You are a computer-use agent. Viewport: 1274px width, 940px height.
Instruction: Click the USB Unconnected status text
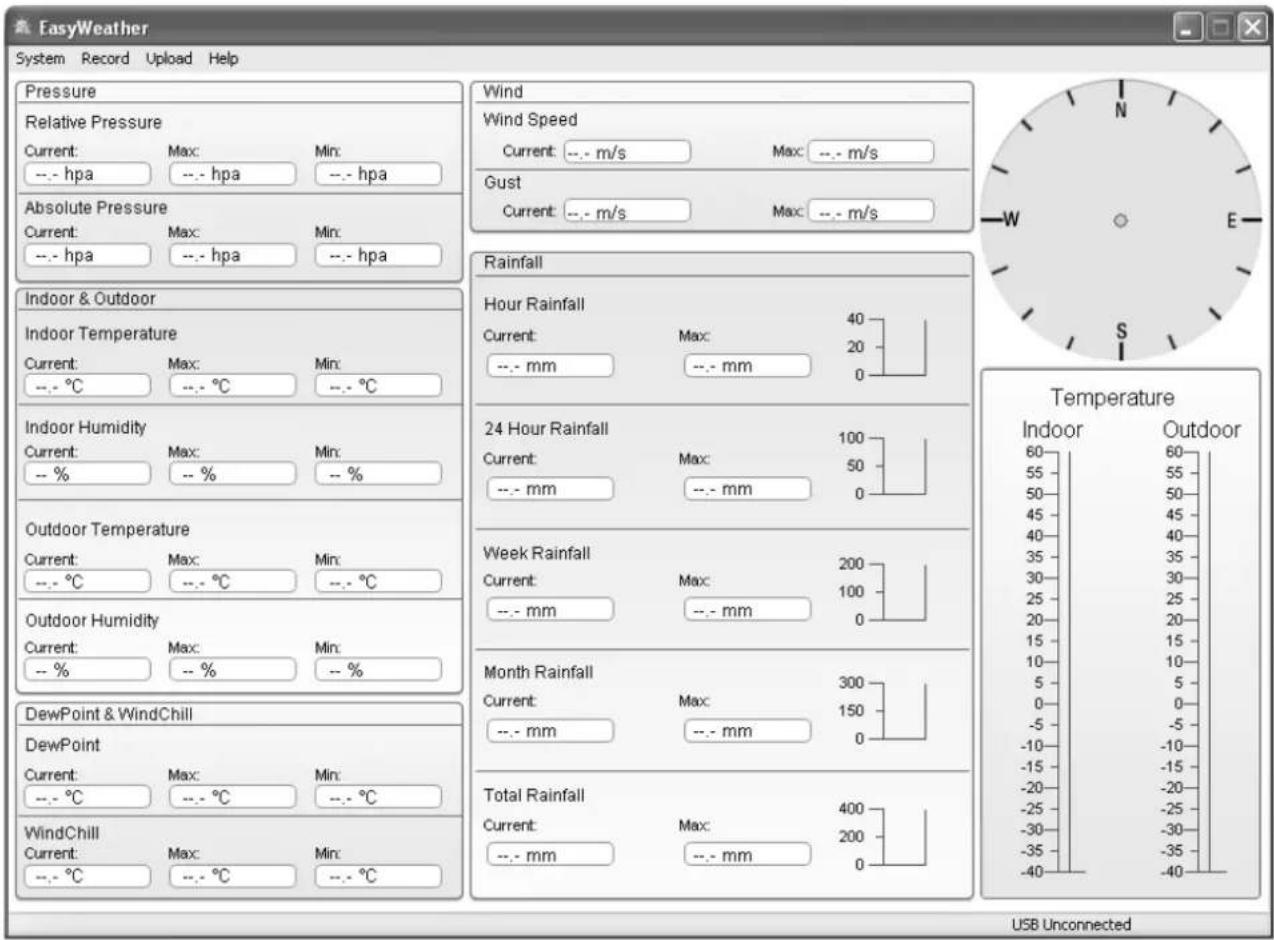(x=1071, y=925)
